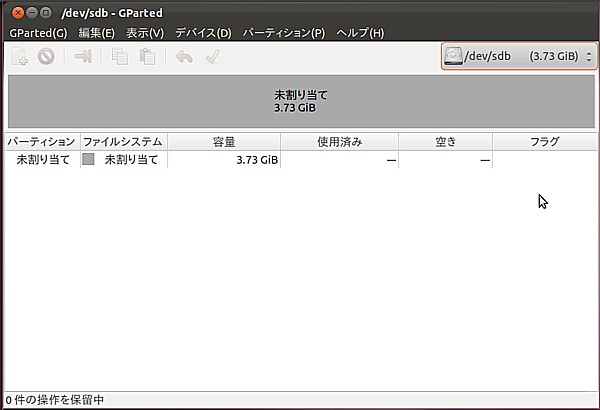Click the Undo last operation icon
The width and height of the screenshot is (600, 410).
(x=184, y=57)
